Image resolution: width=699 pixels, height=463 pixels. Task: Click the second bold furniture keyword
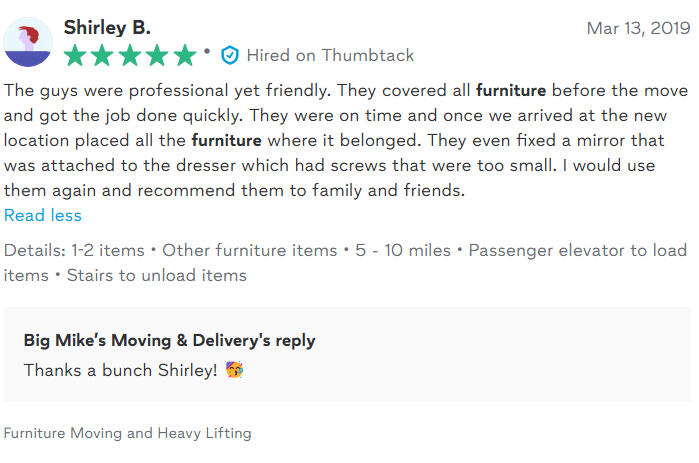226,140
